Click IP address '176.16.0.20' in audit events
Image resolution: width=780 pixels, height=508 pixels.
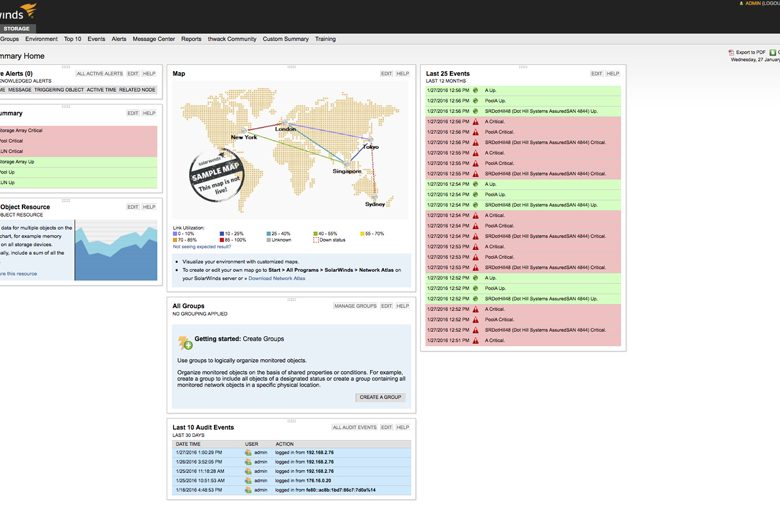click(x=318, y=481)
